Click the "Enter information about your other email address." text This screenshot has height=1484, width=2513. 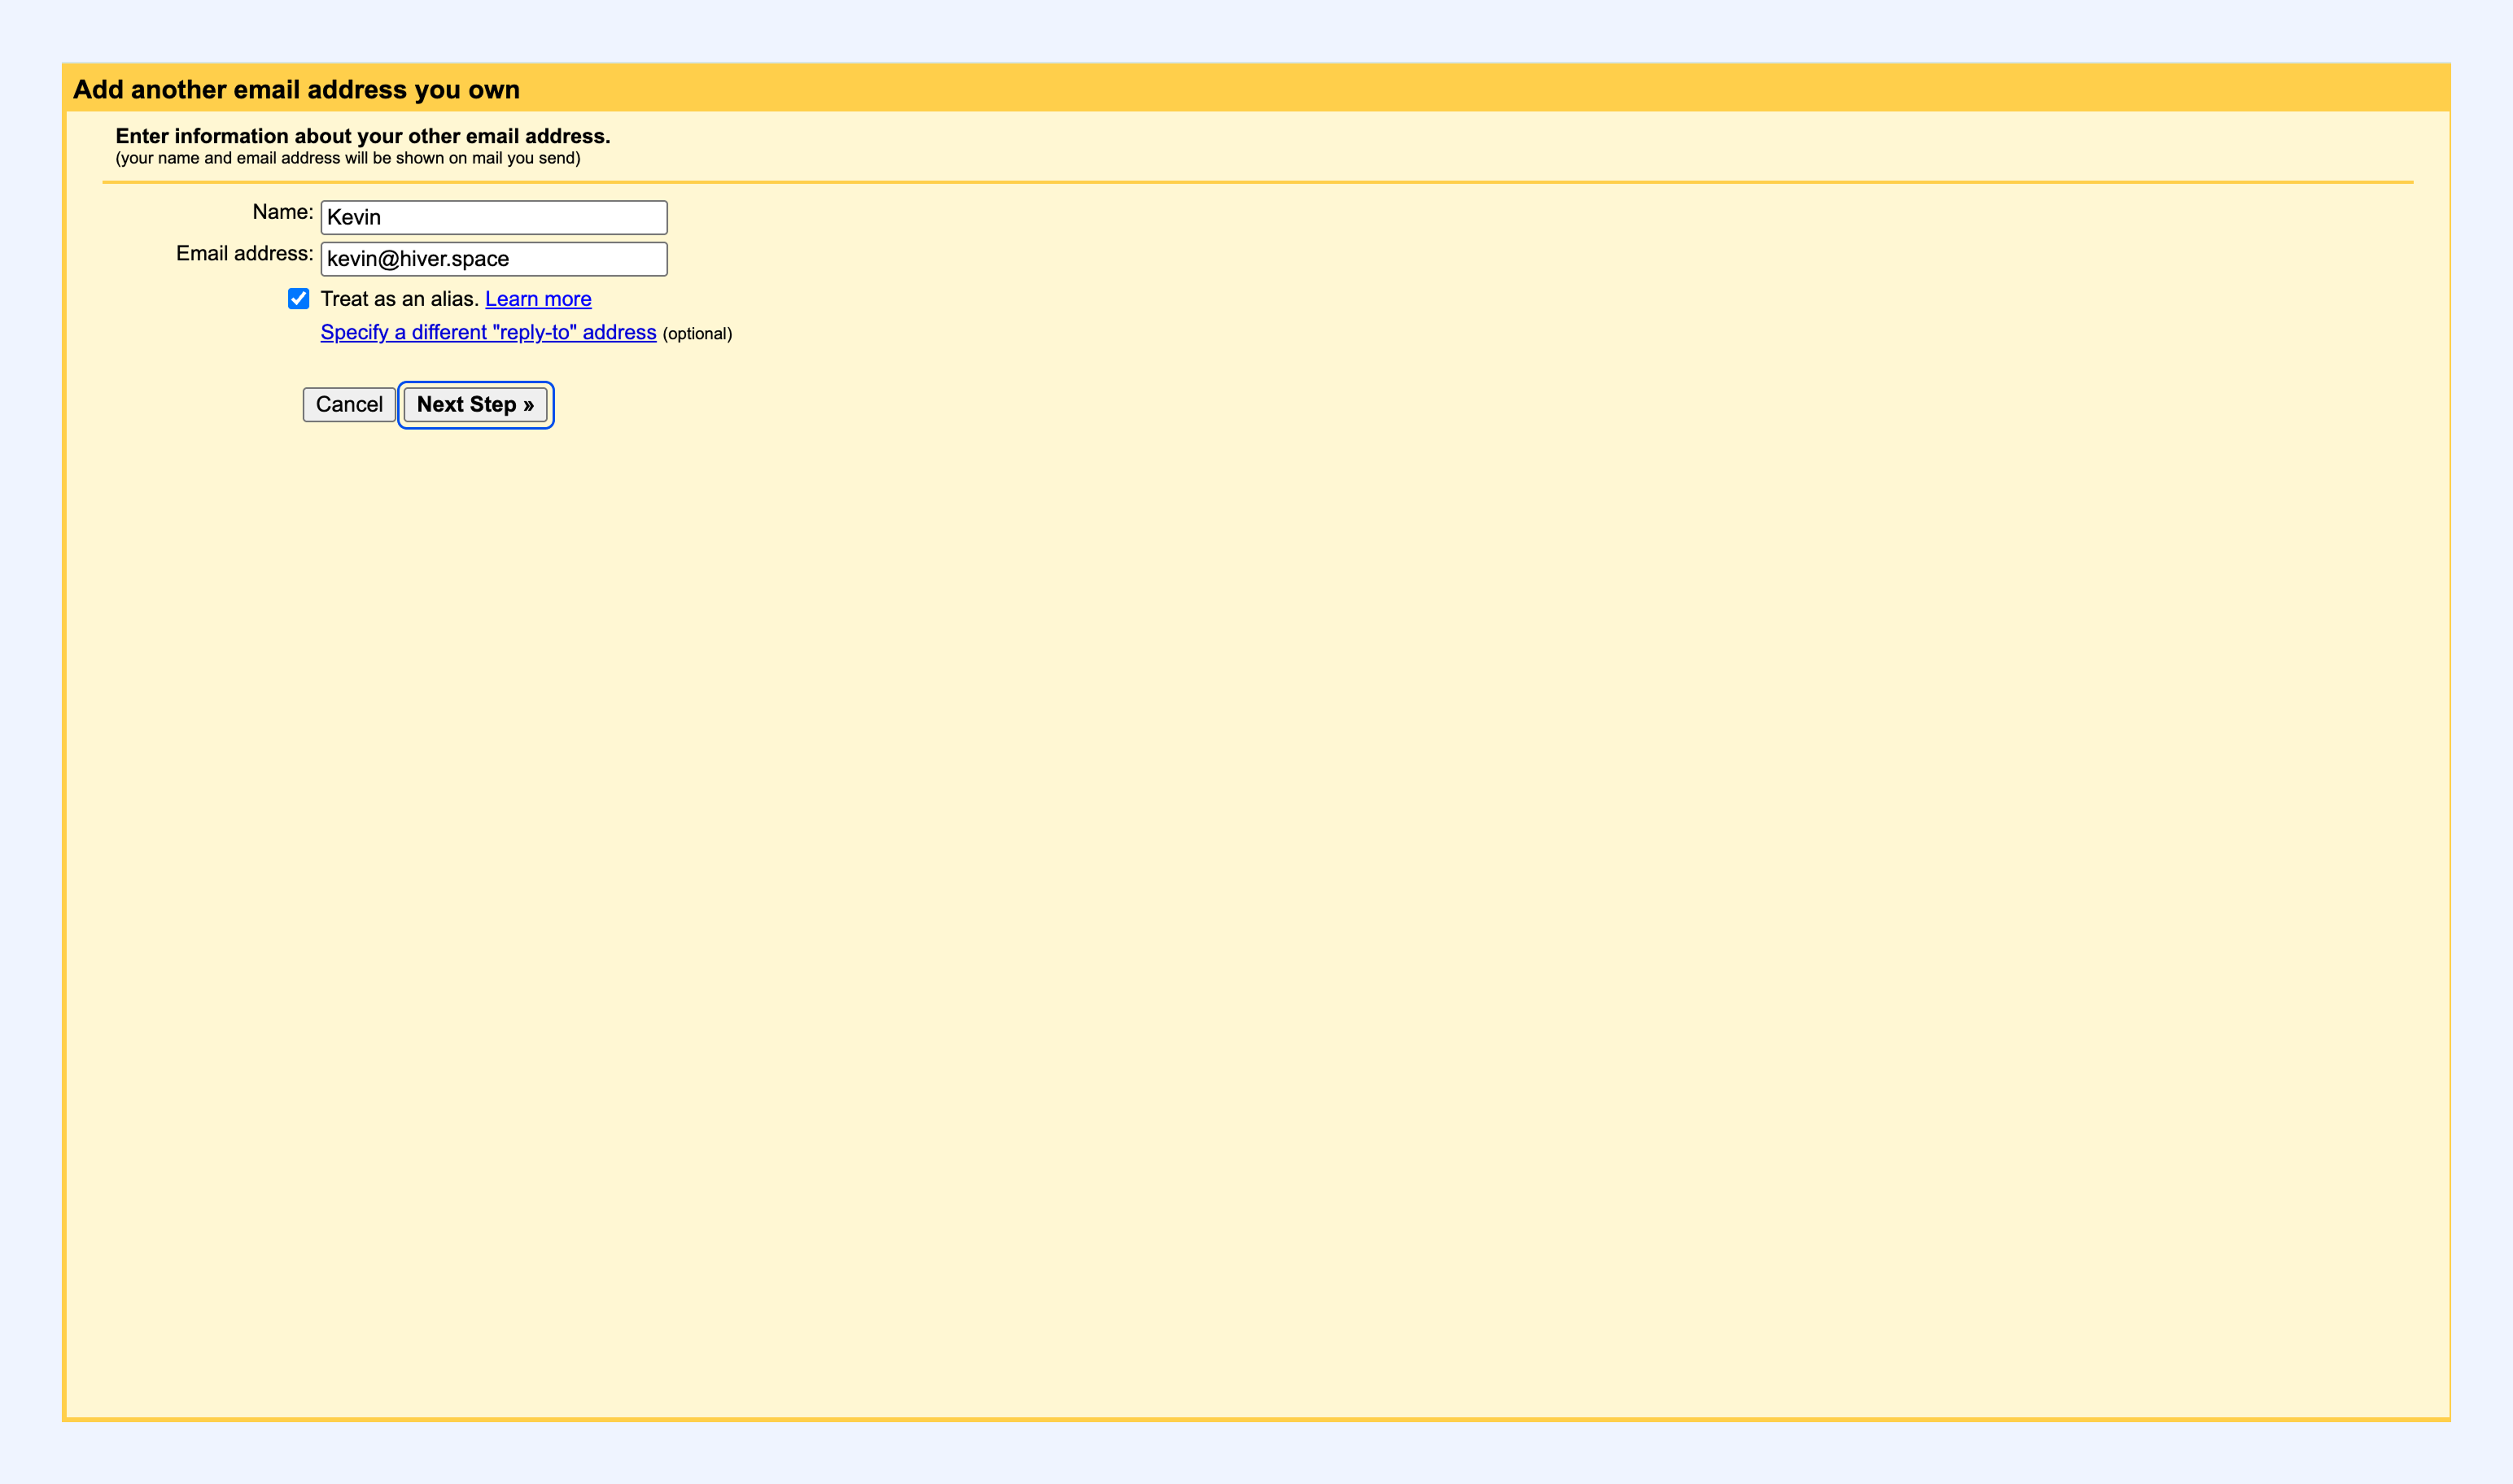pos(363,136)
